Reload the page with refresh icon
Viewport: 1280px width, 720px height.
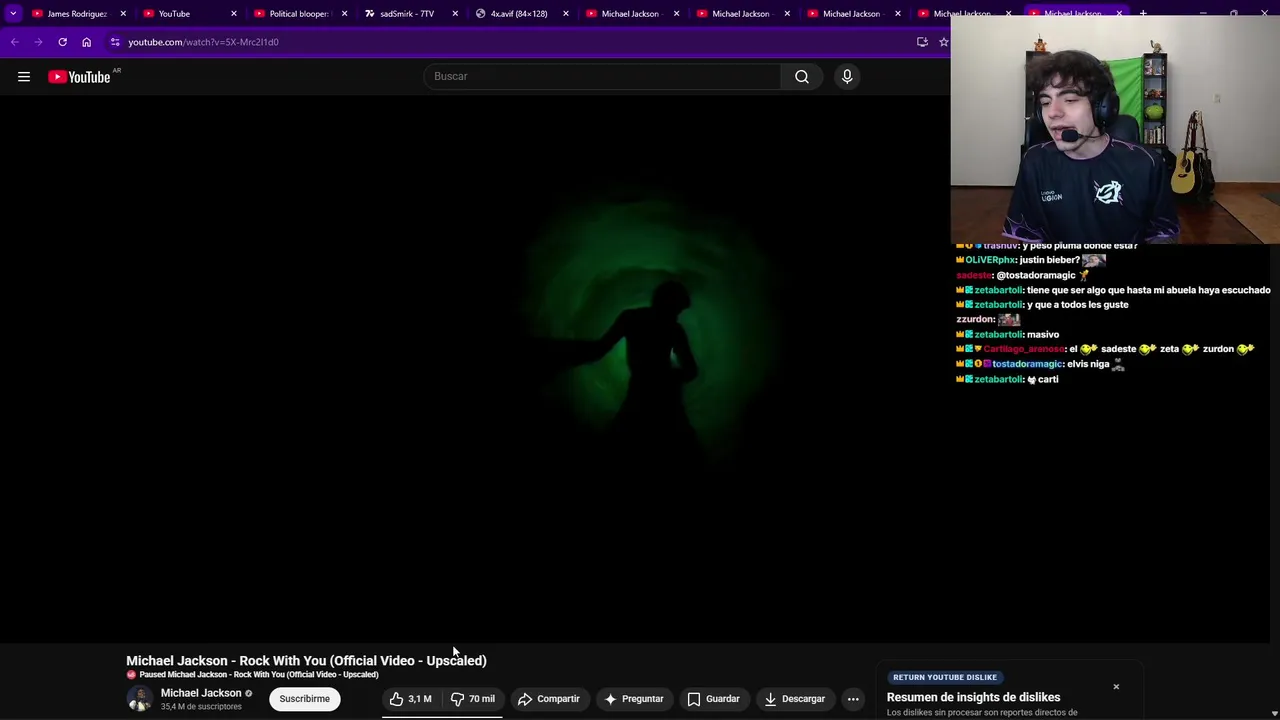click(x=62, y=42)
